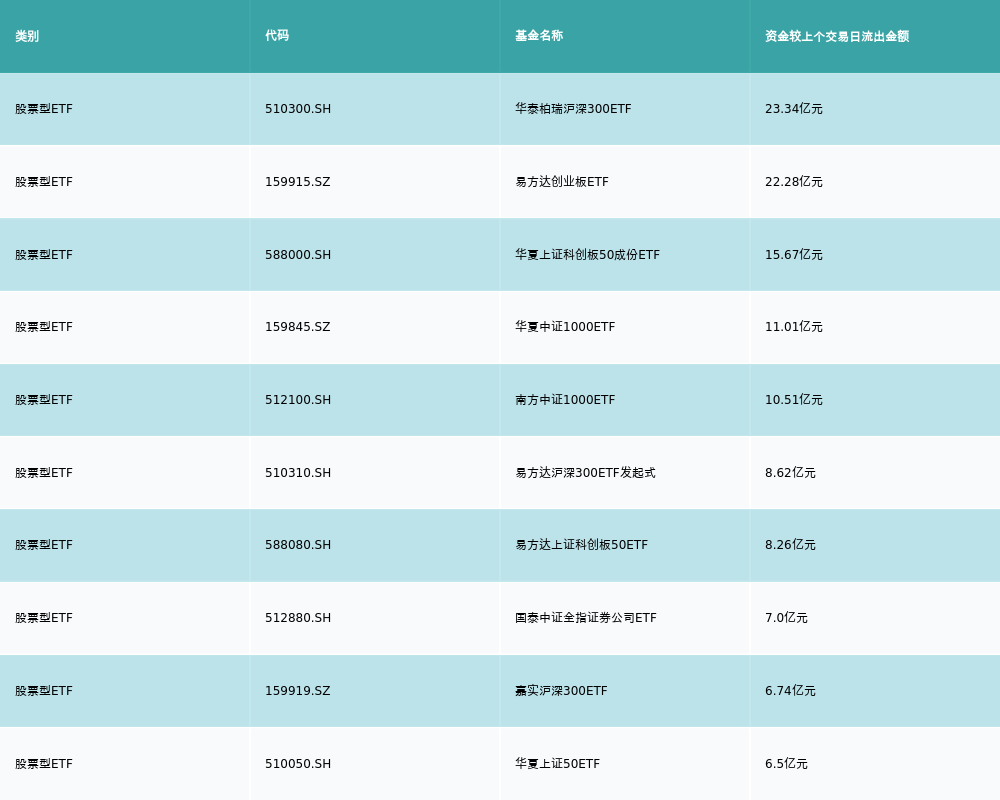The image size is (1000, 800).
Task: Select outflow amount 6.74亿元
Action: pyautogui.click(x=790, y=691)
